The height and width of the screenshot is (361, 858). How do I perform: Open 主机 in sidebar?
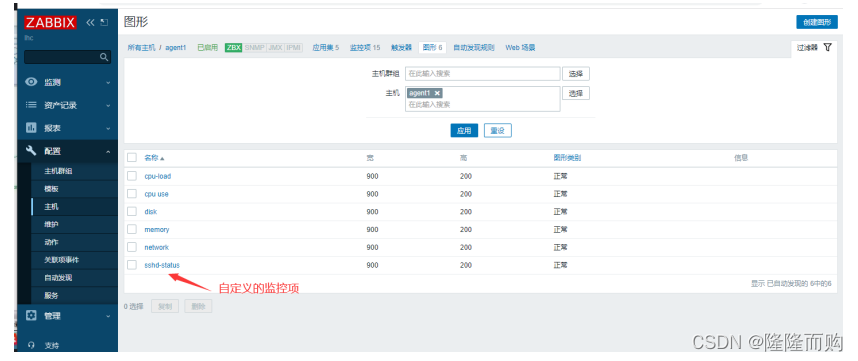(51, 207)
